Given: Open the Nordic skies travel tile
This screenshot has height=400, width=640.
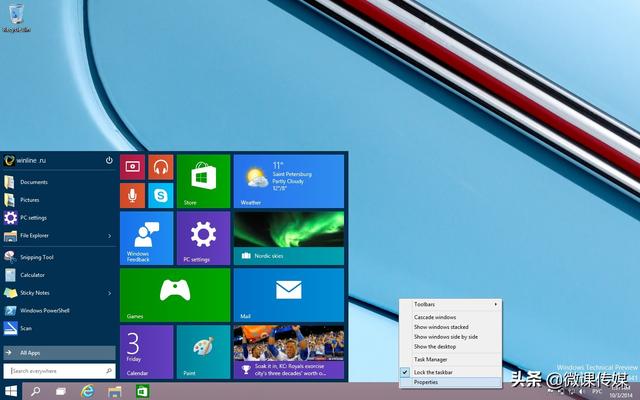Looking at the screenshot, I should (289, 238).
